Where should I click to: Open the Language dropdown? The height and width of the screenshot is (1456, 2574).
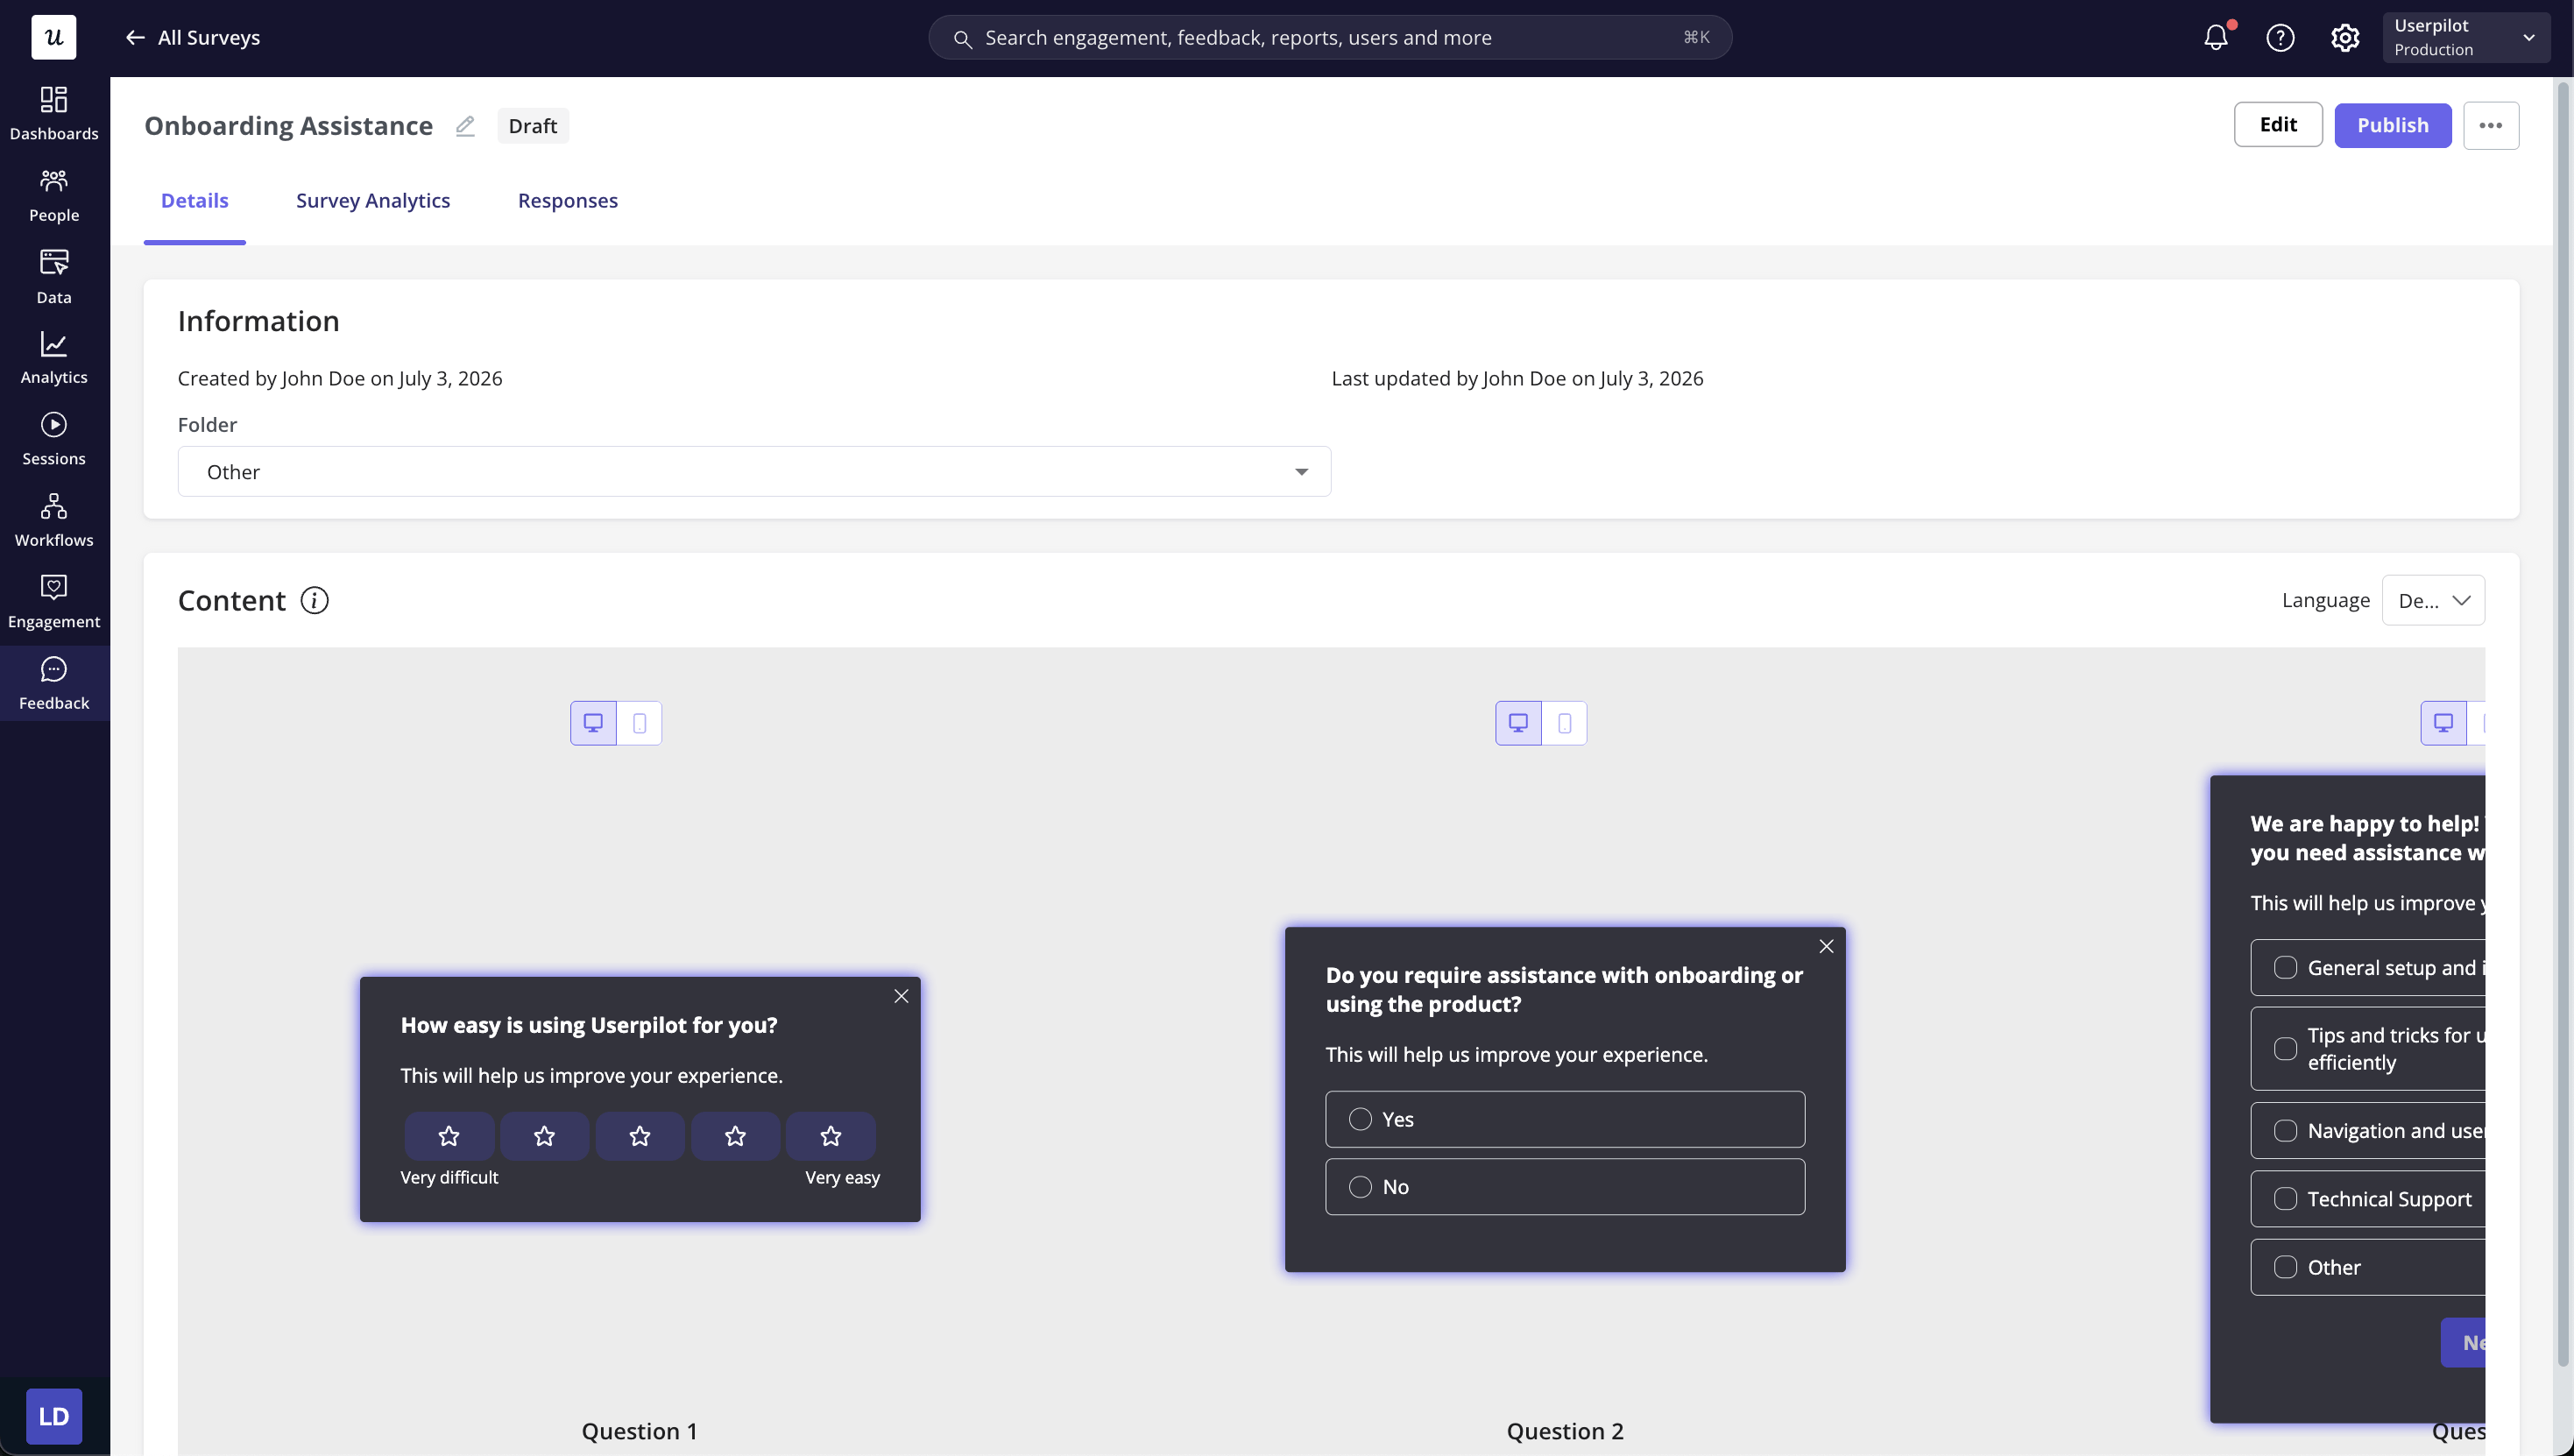[2433, 601]
